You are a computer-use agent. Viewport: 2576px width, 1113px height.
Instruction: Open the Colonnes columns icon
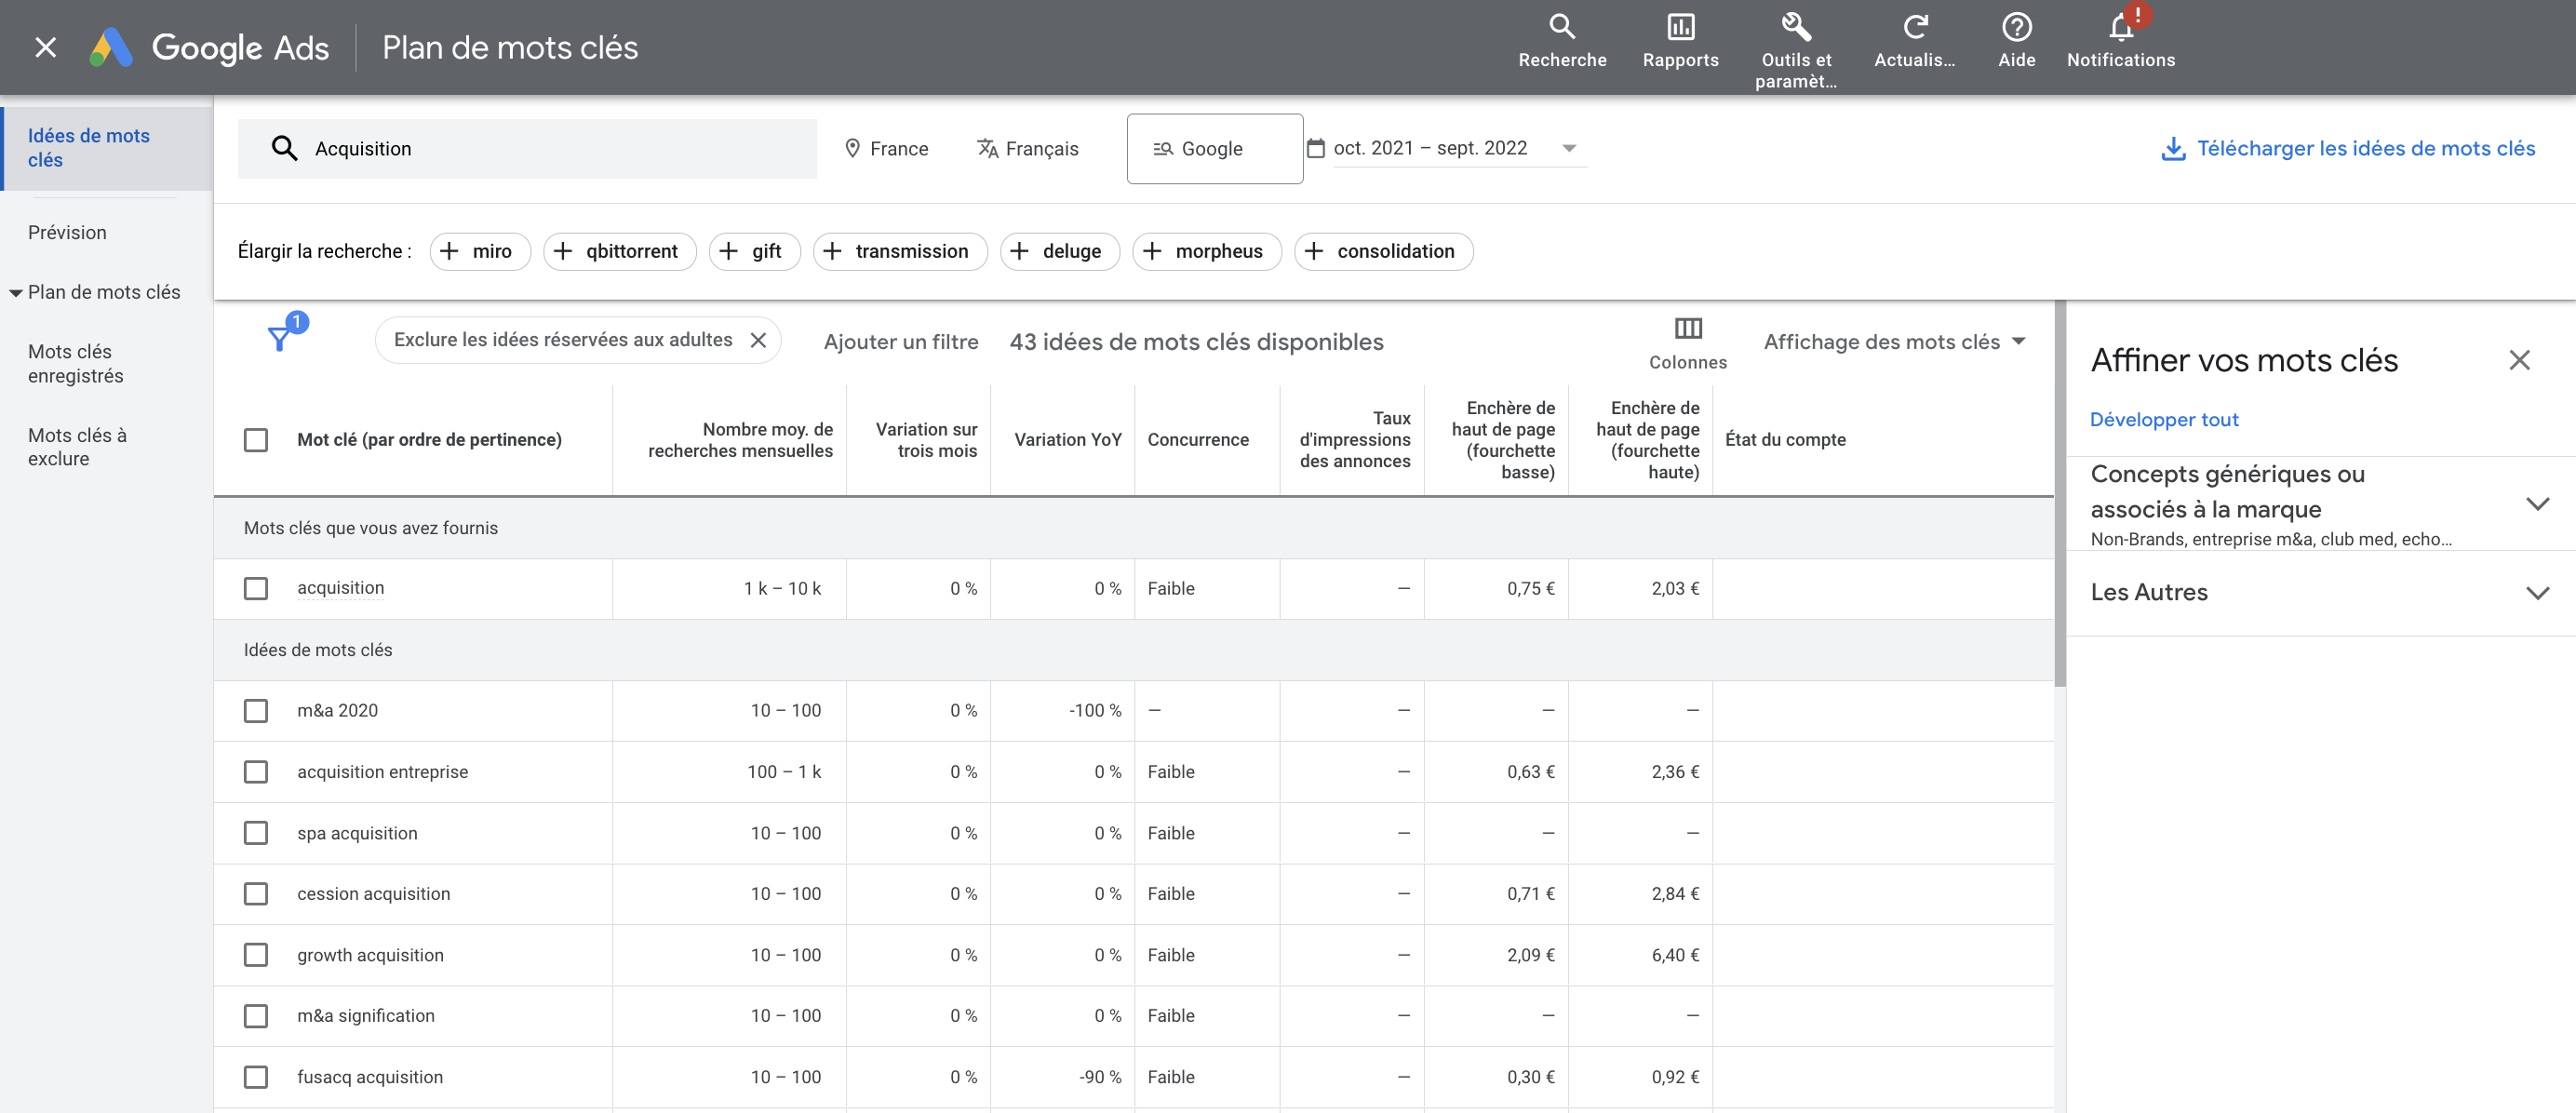pos(1687,329)
